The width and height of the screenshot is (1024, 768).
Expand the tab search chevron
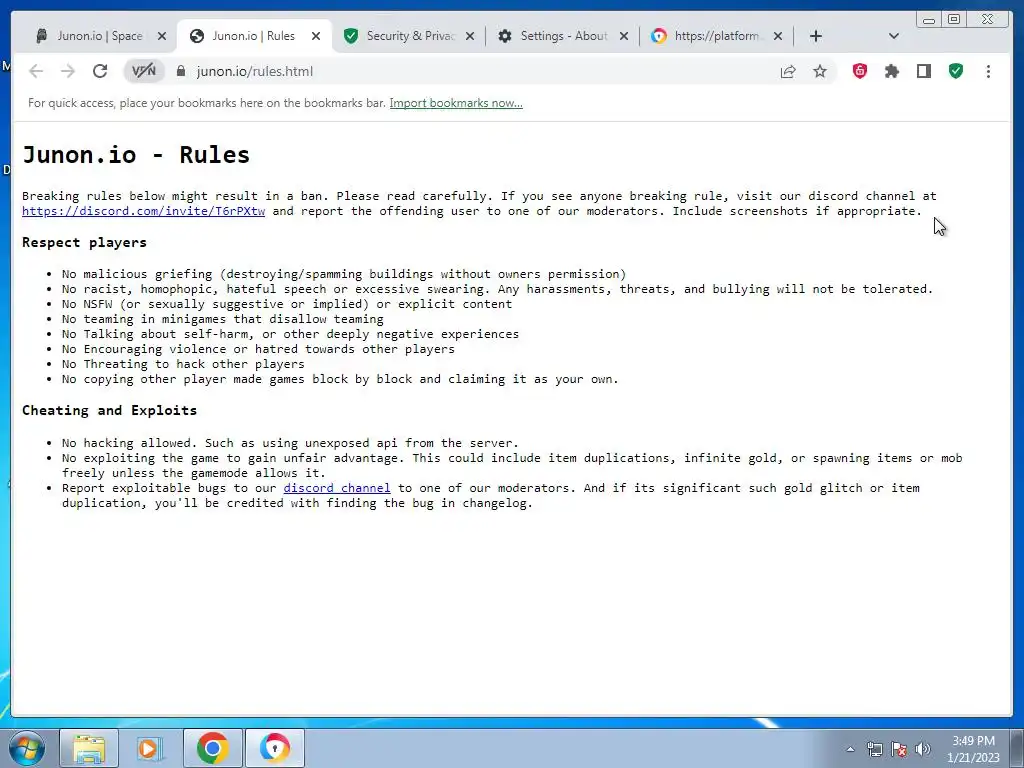894,36
